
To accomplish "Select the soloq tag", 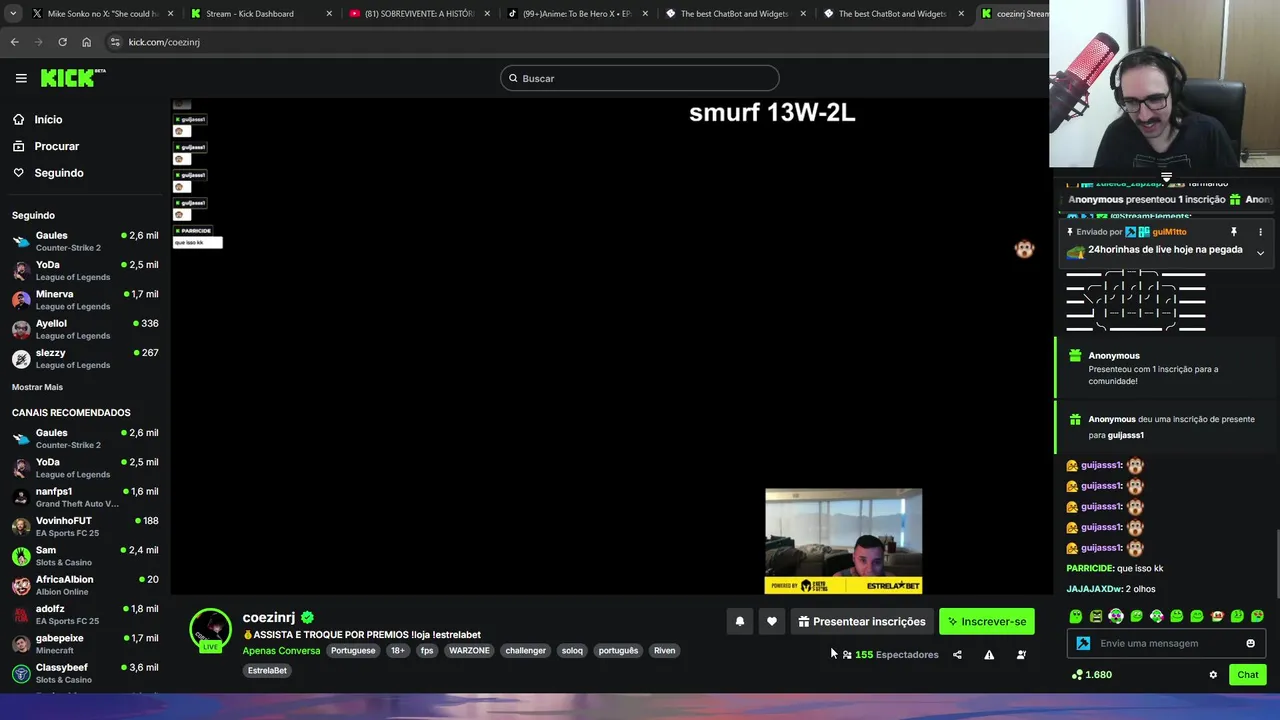I will (572, 651).
